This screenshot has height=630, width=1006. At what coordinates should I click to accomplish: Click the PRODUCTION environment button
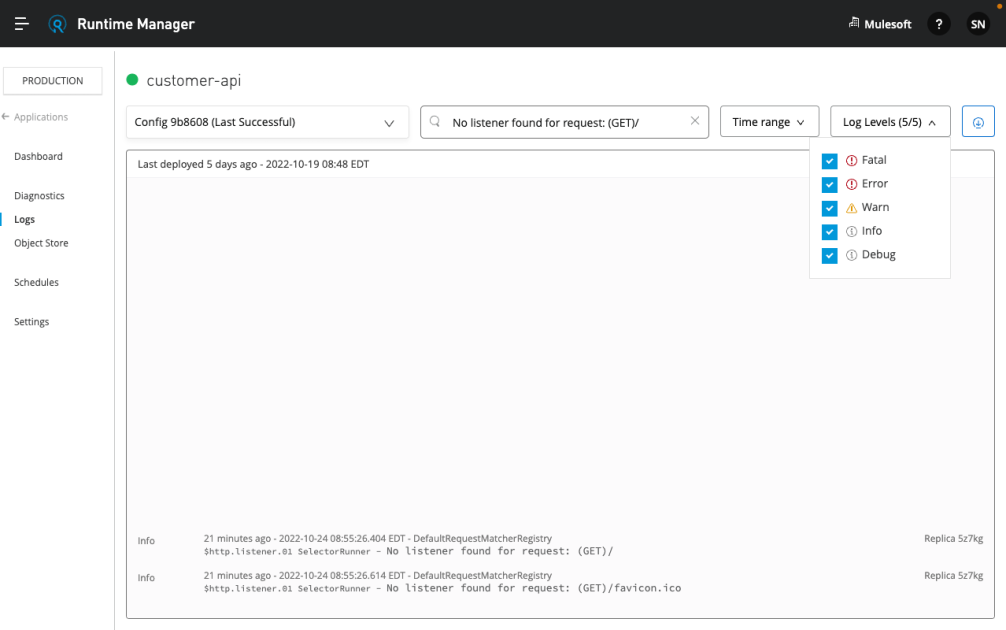coord(52,81)
